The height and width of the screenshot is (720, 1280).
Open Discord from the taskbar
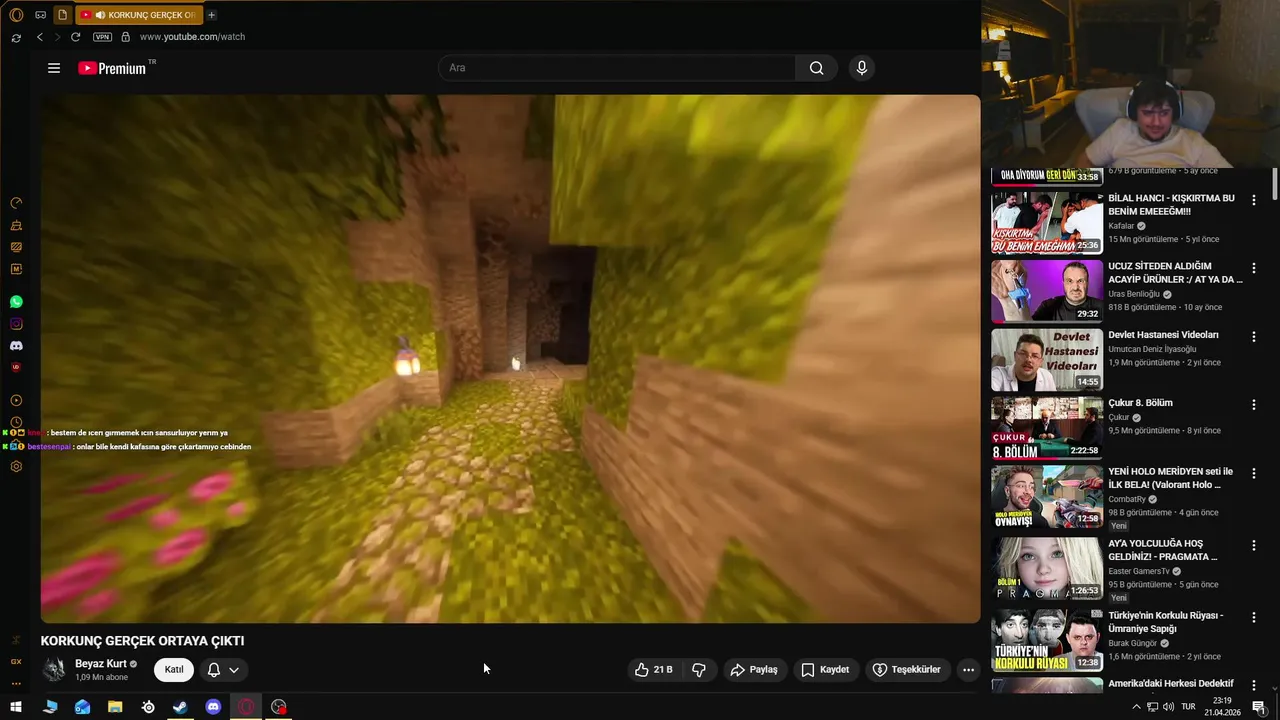click(x=213, y=707)
